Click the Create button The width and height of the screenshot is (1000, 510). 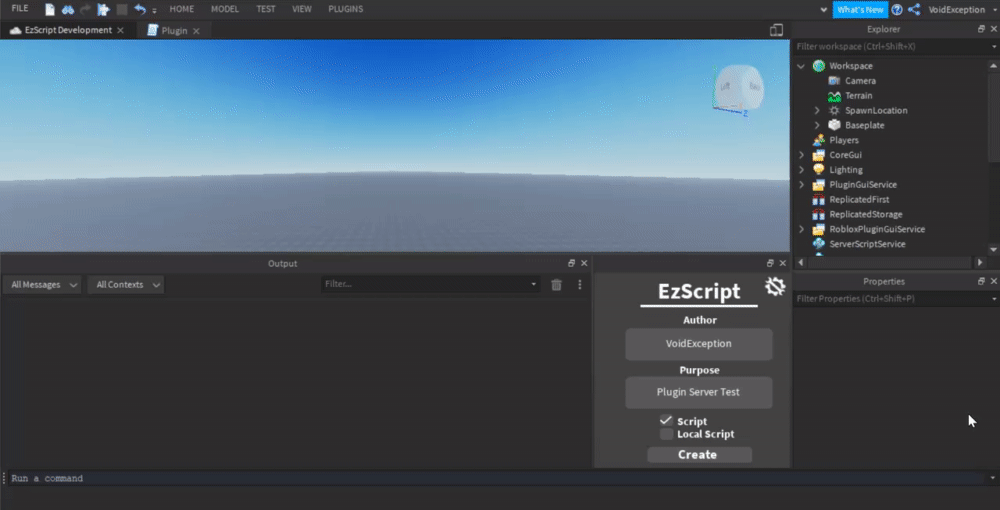click(x=699, y=455)
